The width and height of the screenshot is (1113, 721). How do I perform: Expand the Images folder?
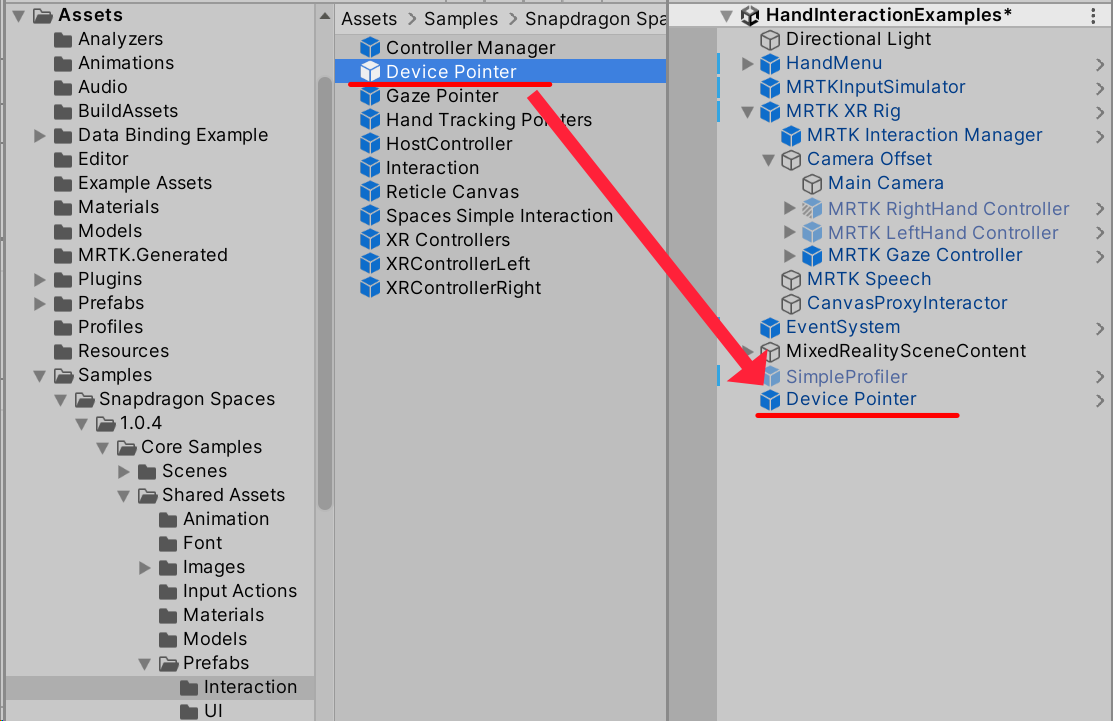coord(145,567)
